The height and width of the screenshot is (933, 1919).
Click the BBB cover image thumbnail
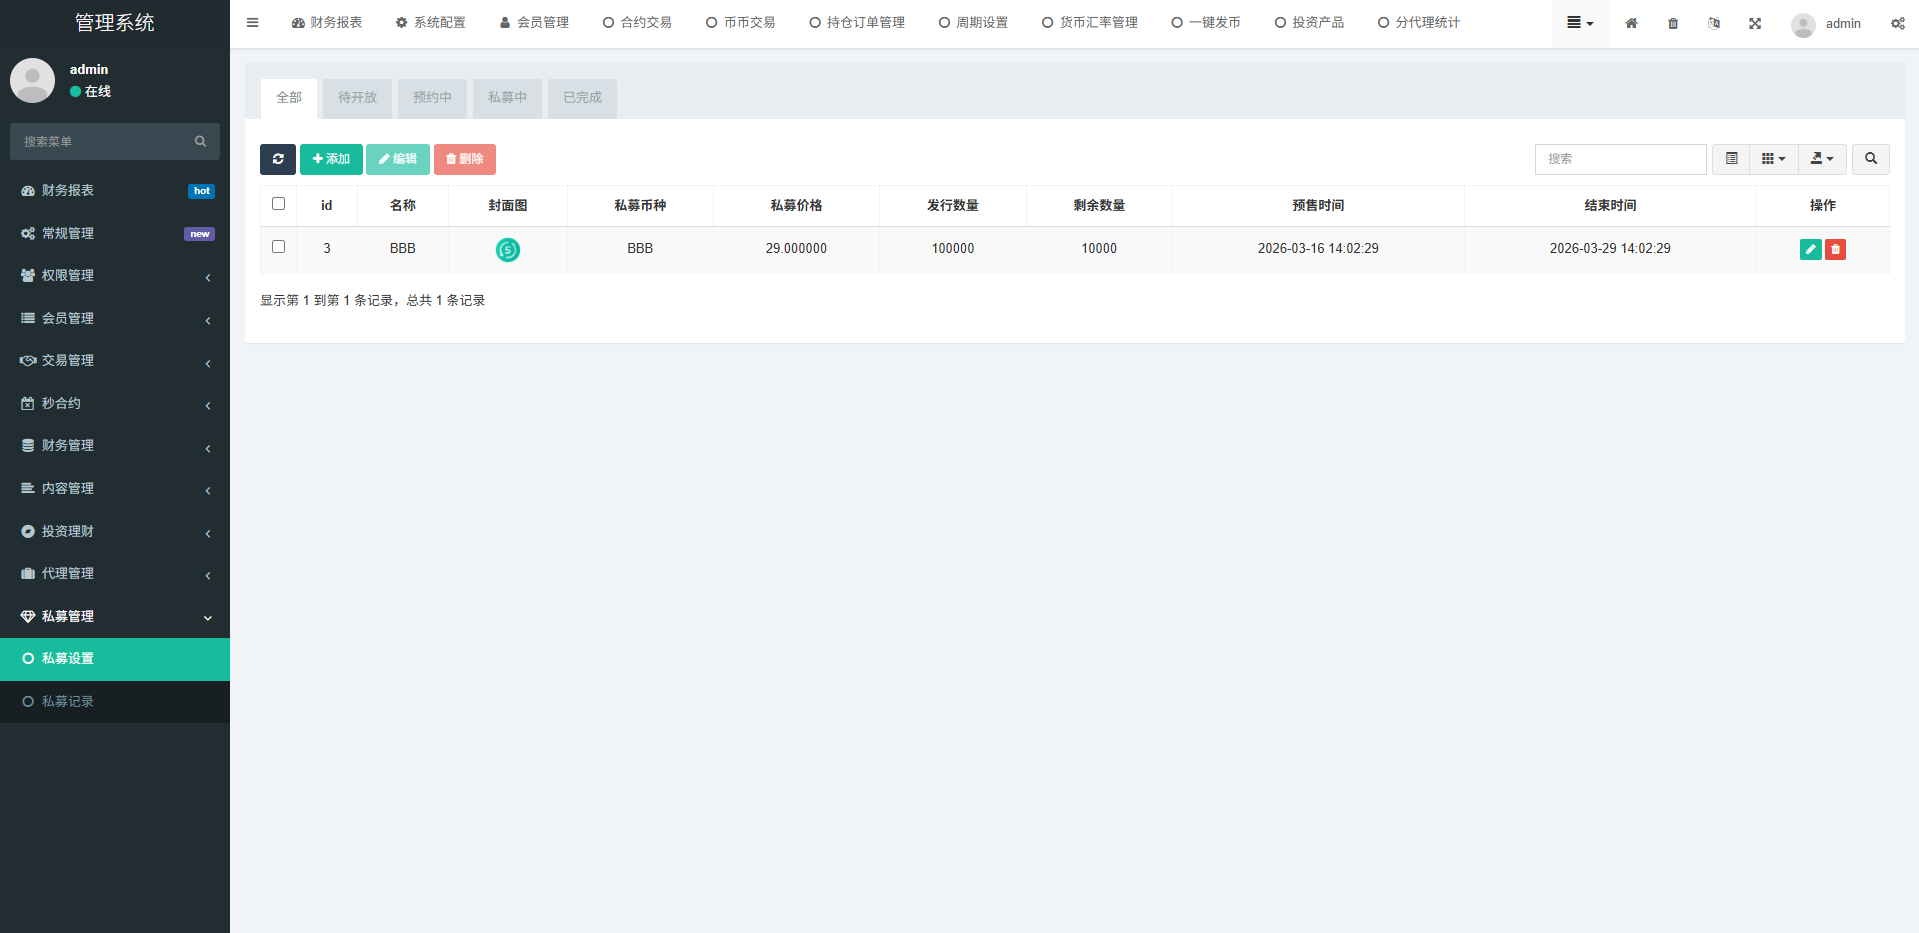[508, 250]
